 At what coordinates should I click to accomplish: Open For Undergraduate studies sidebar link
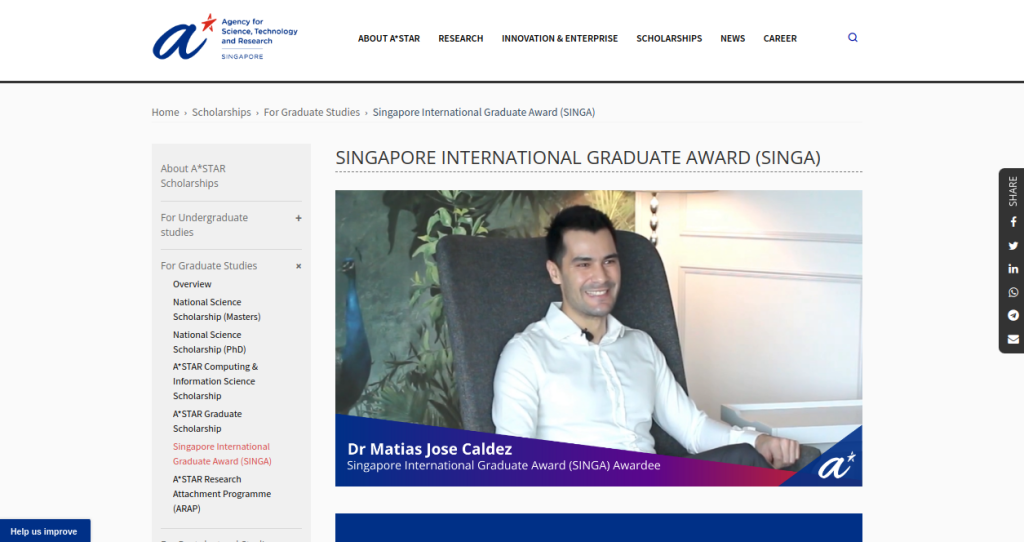[x=204, y=225]
